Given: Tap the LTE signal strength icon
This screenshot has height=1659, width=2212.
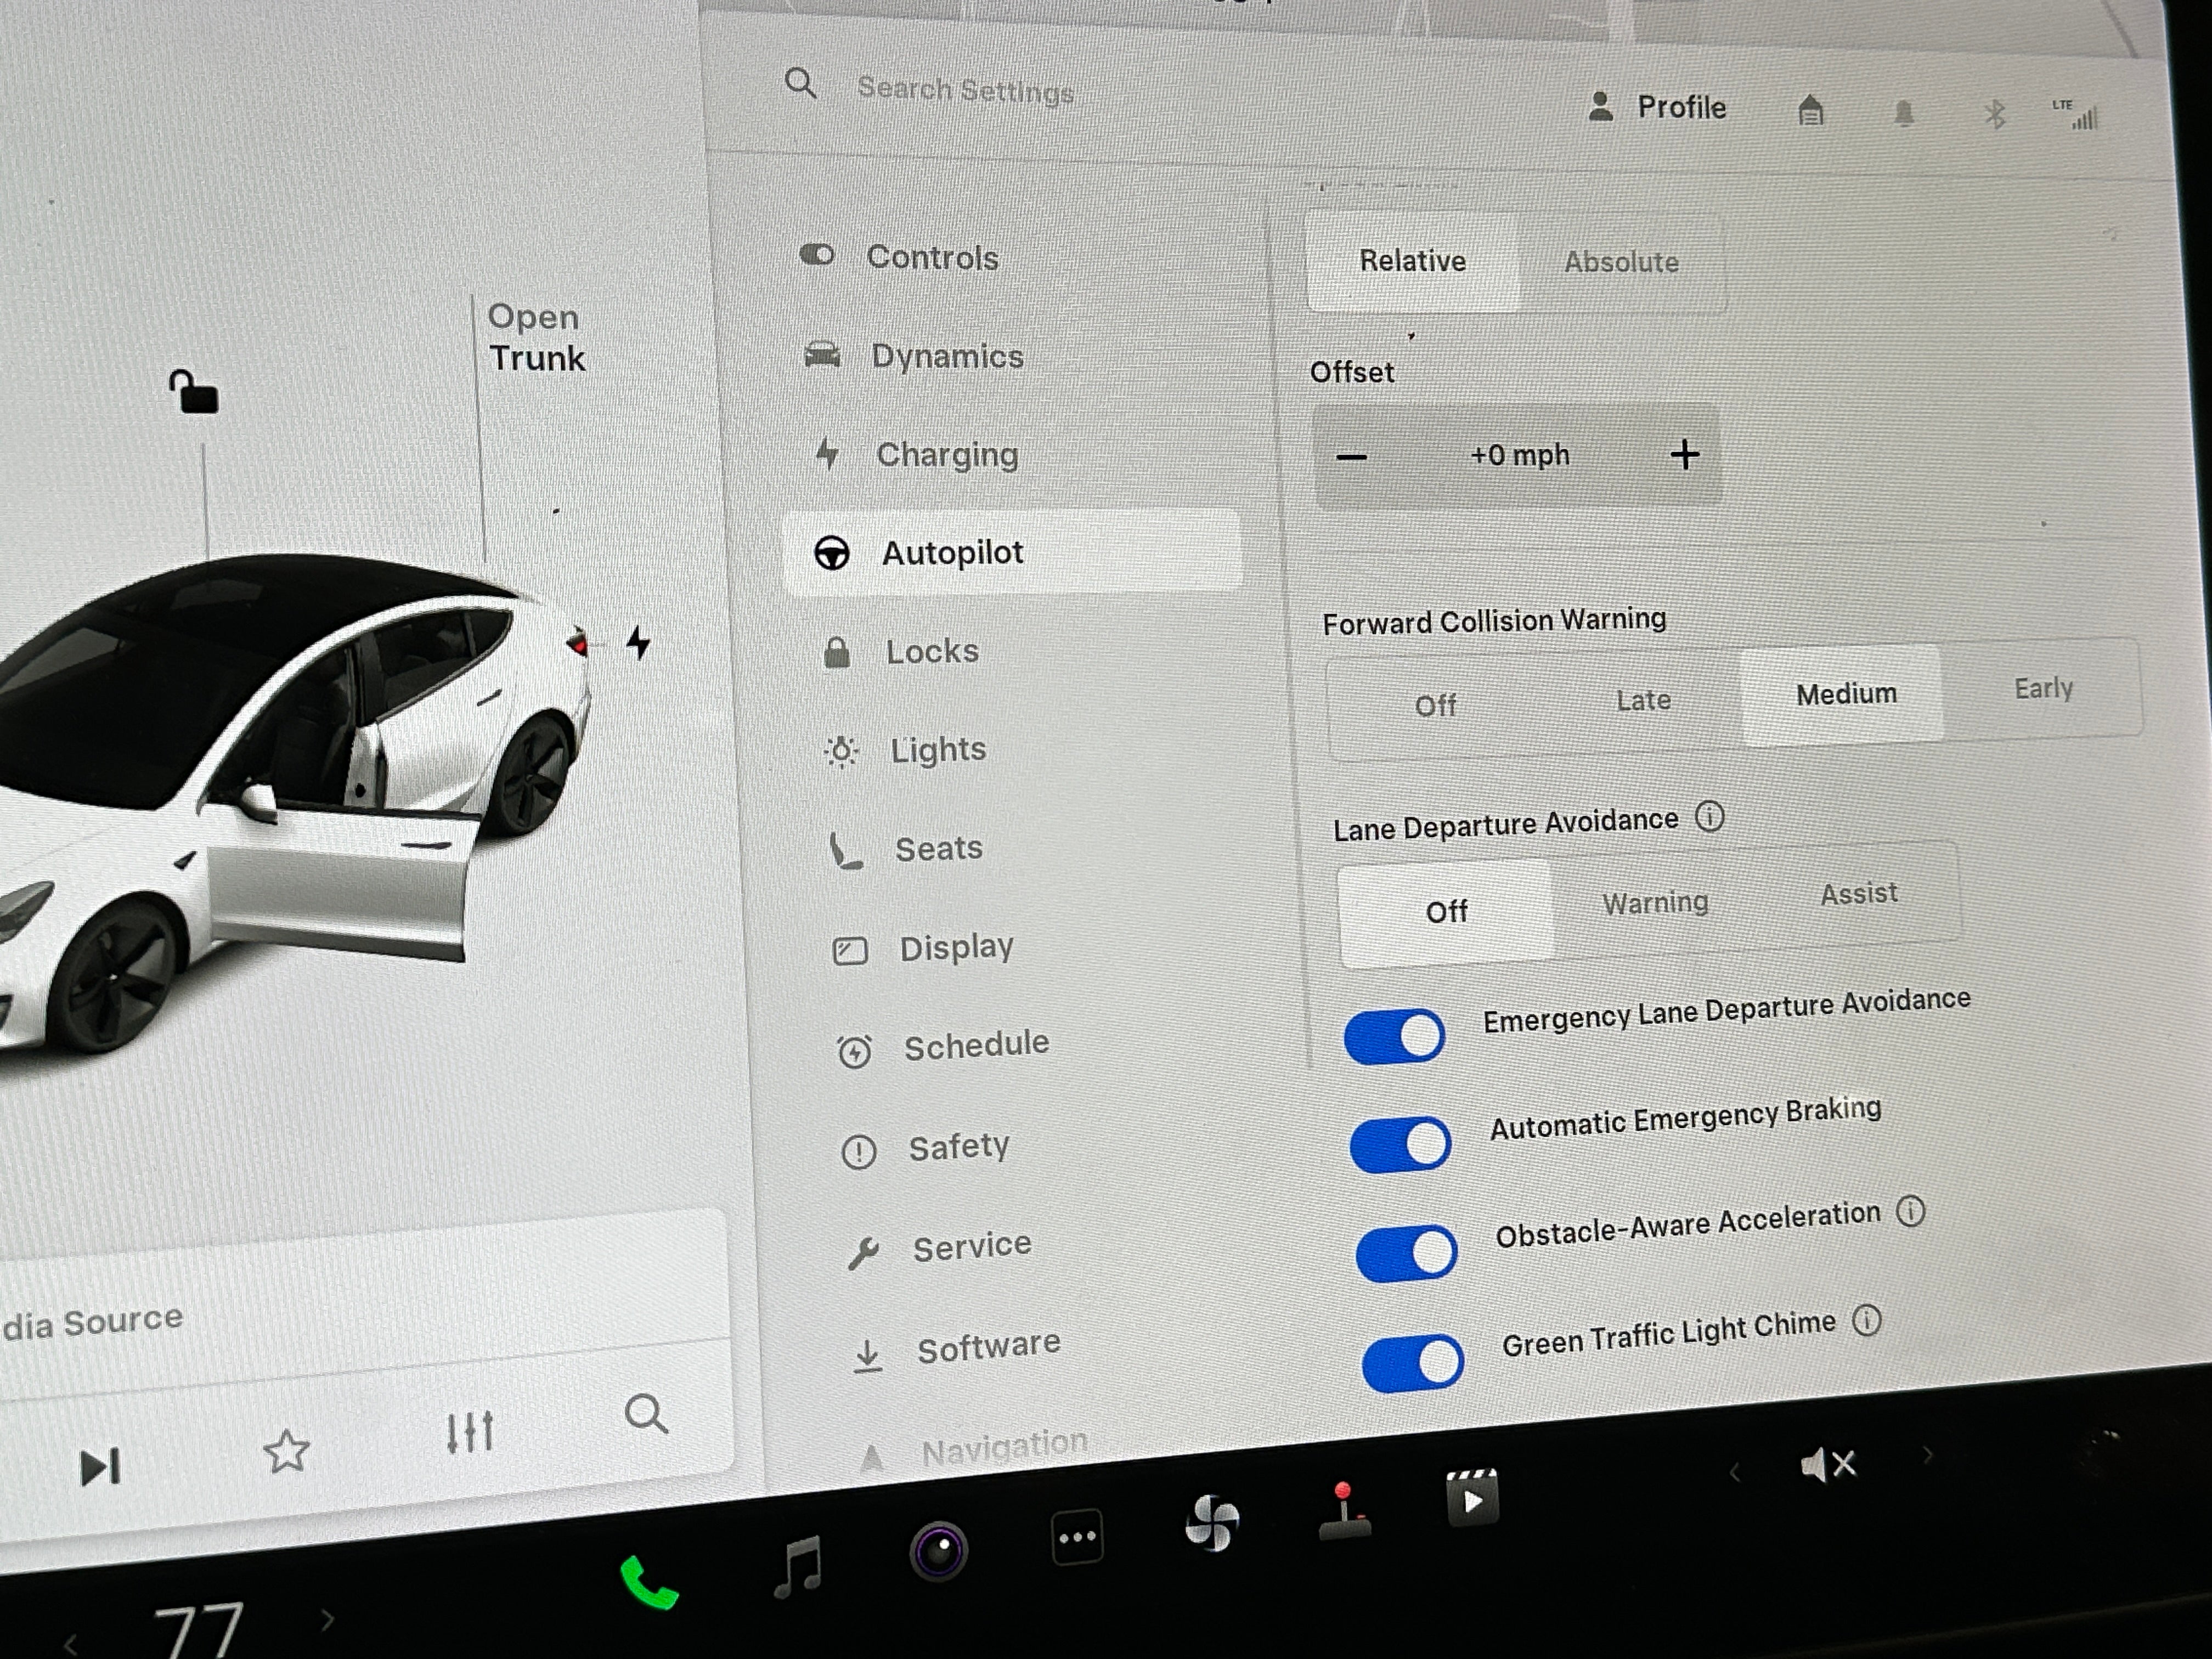Looking at the screenshot, I should [x=2076, y=115].
